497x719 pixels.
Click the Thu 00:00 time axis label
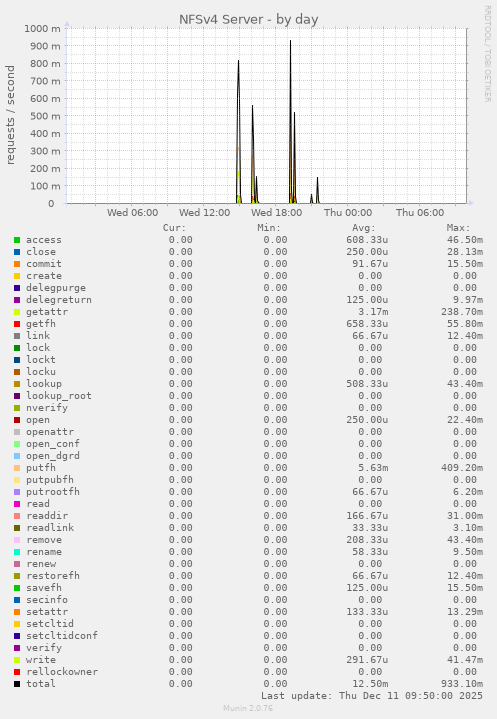coord(348,213)
